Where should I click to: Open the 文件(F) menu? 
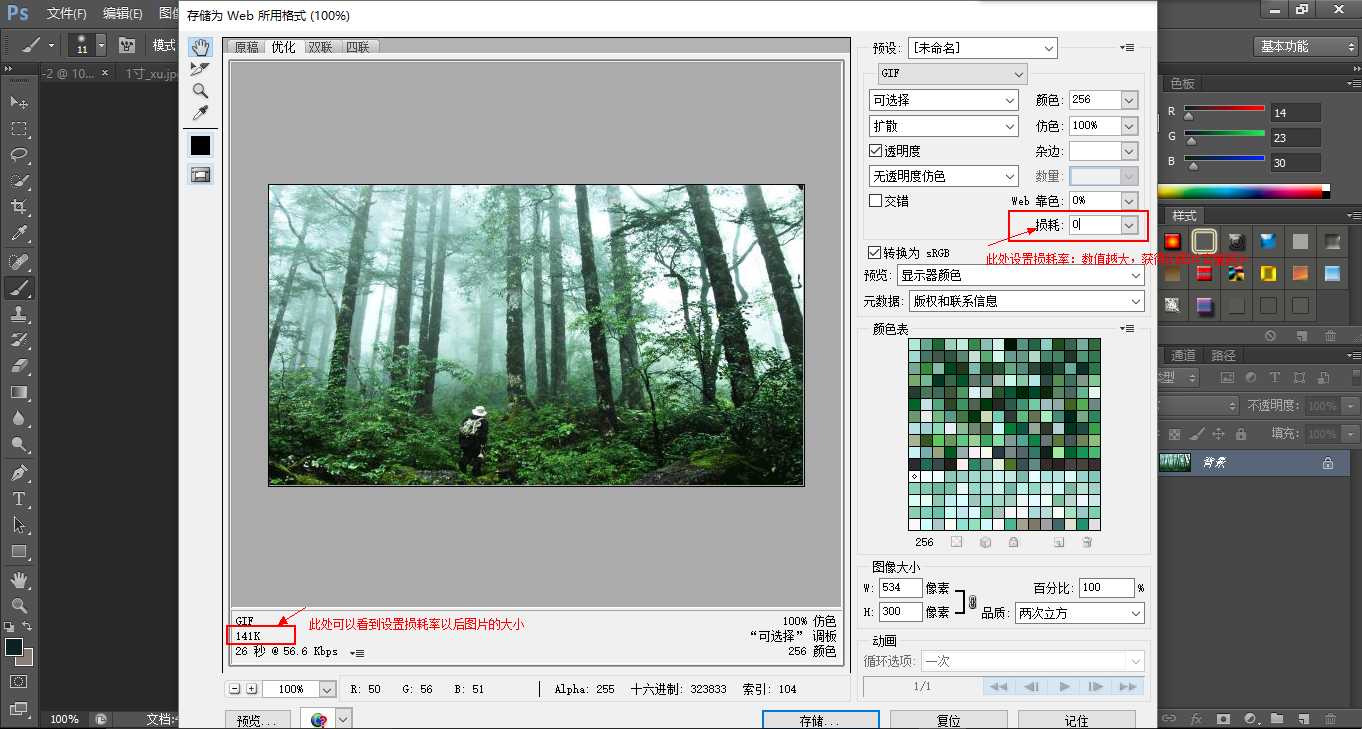(x=67, y=14)
